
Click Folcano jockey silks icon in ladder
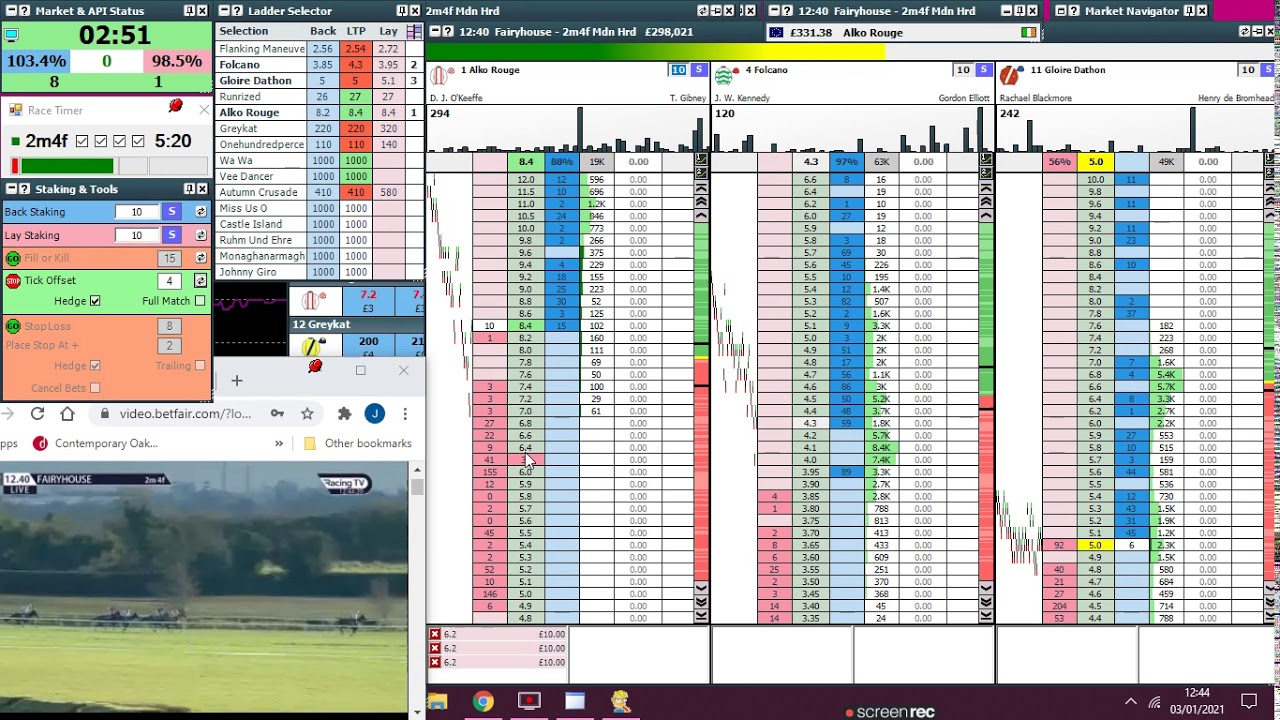[x=725, y=75]
